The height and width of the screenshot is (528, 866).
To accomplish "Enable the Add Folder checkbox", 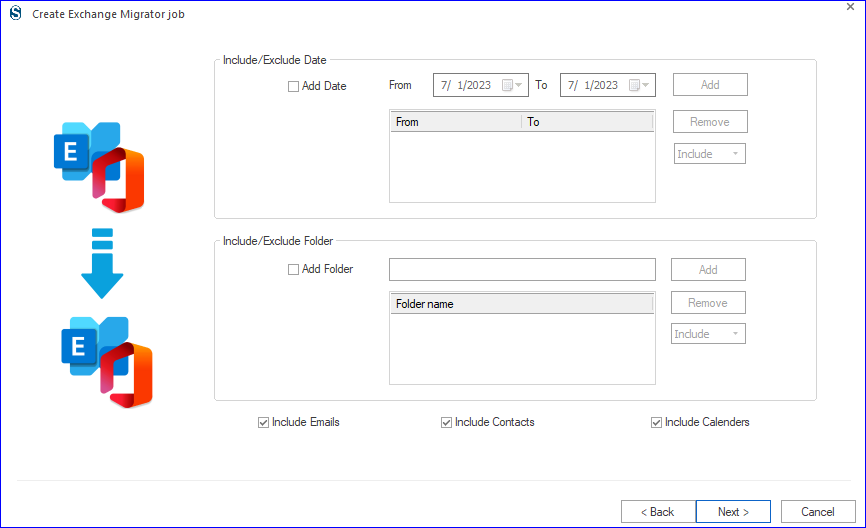I will point(293,269).
